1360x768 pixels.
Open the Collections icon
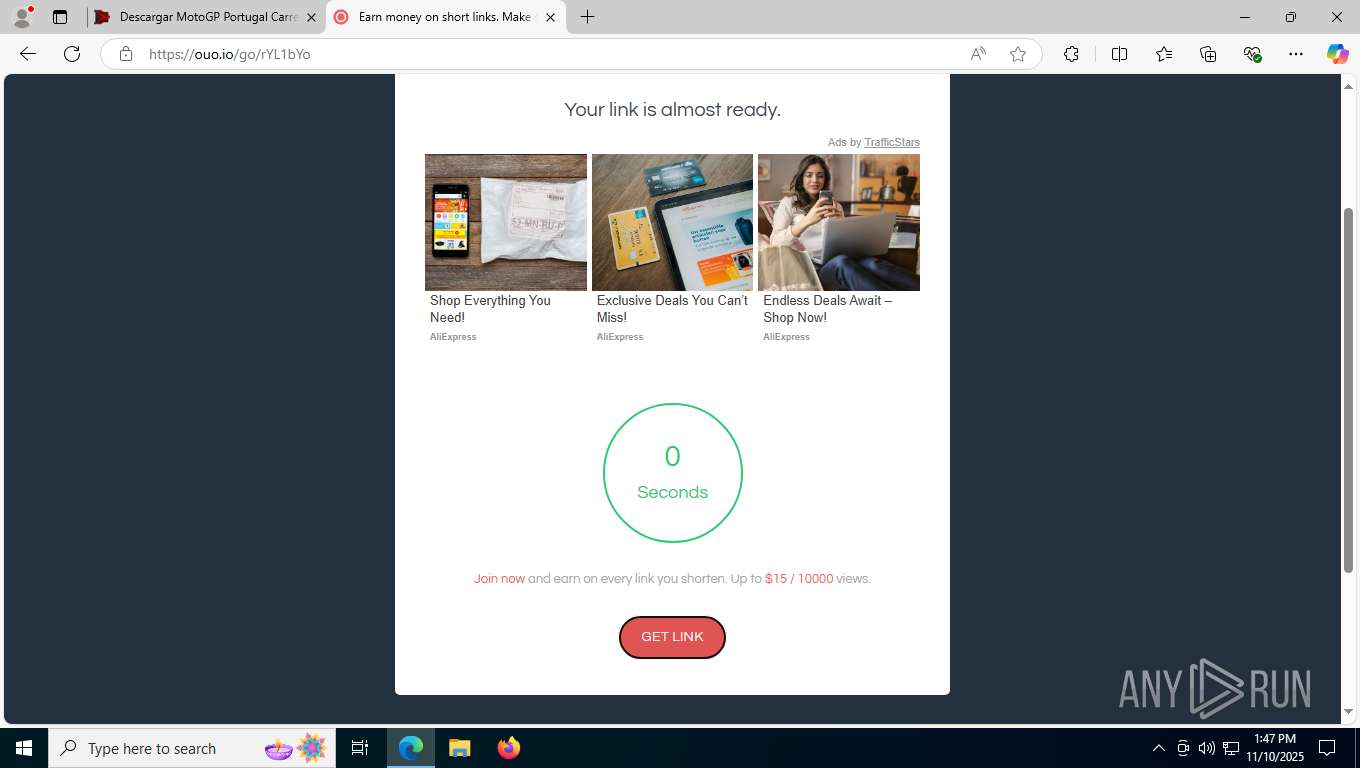[1208, 54]
